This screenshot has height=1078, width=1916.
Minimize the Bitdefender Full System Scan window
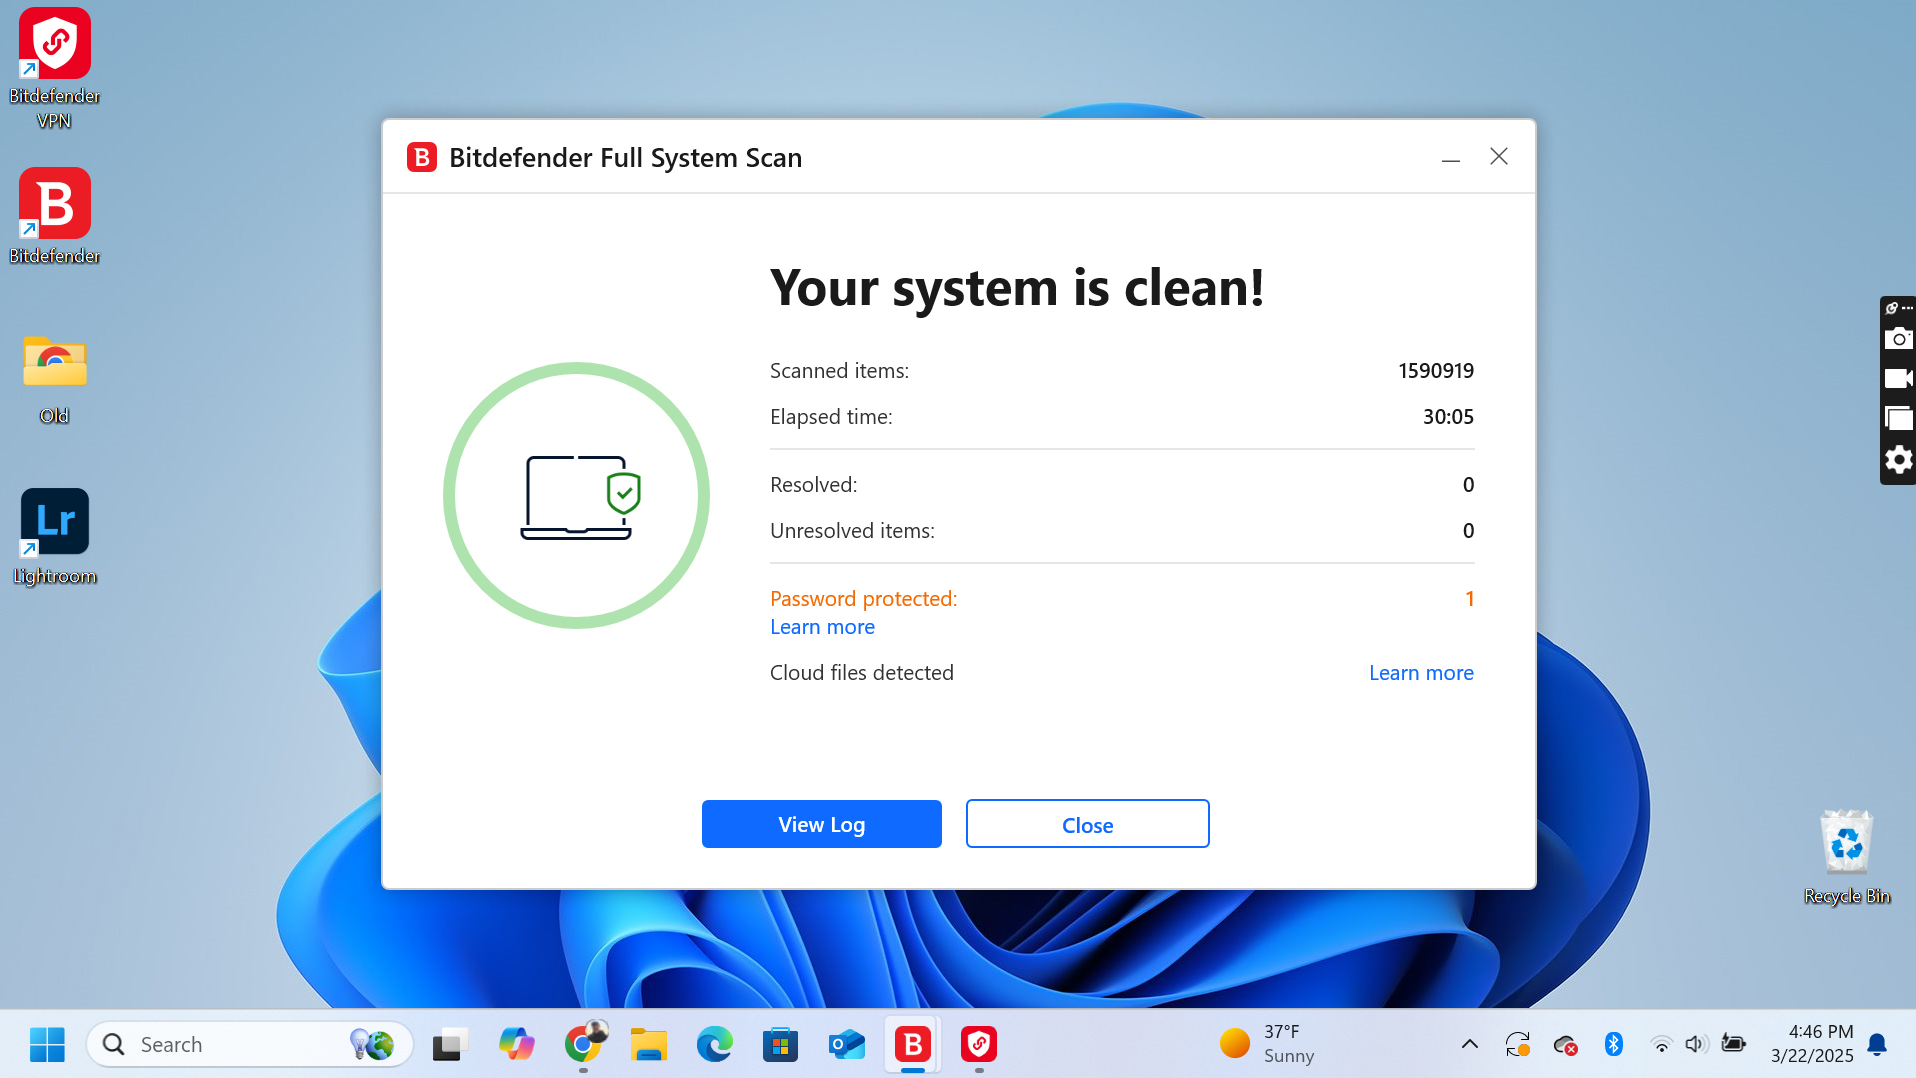(1450, 157)
